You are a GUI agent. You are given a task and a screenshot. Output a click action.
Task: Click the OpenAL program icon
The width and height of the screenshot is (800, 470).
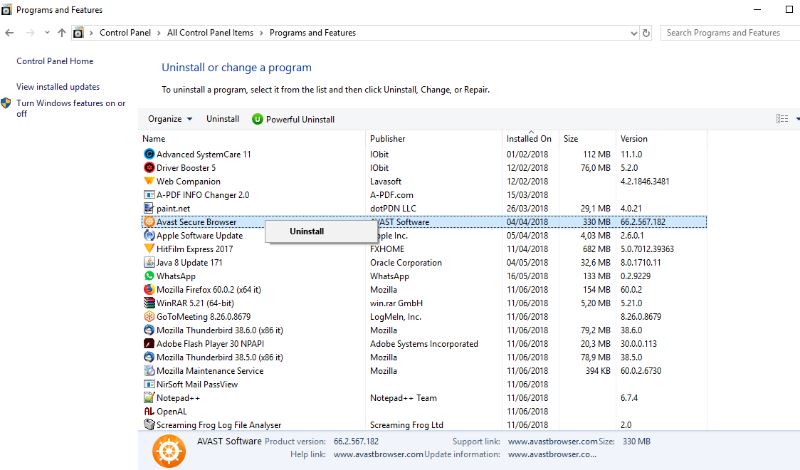pyautogui.click(x=149, y=411)
